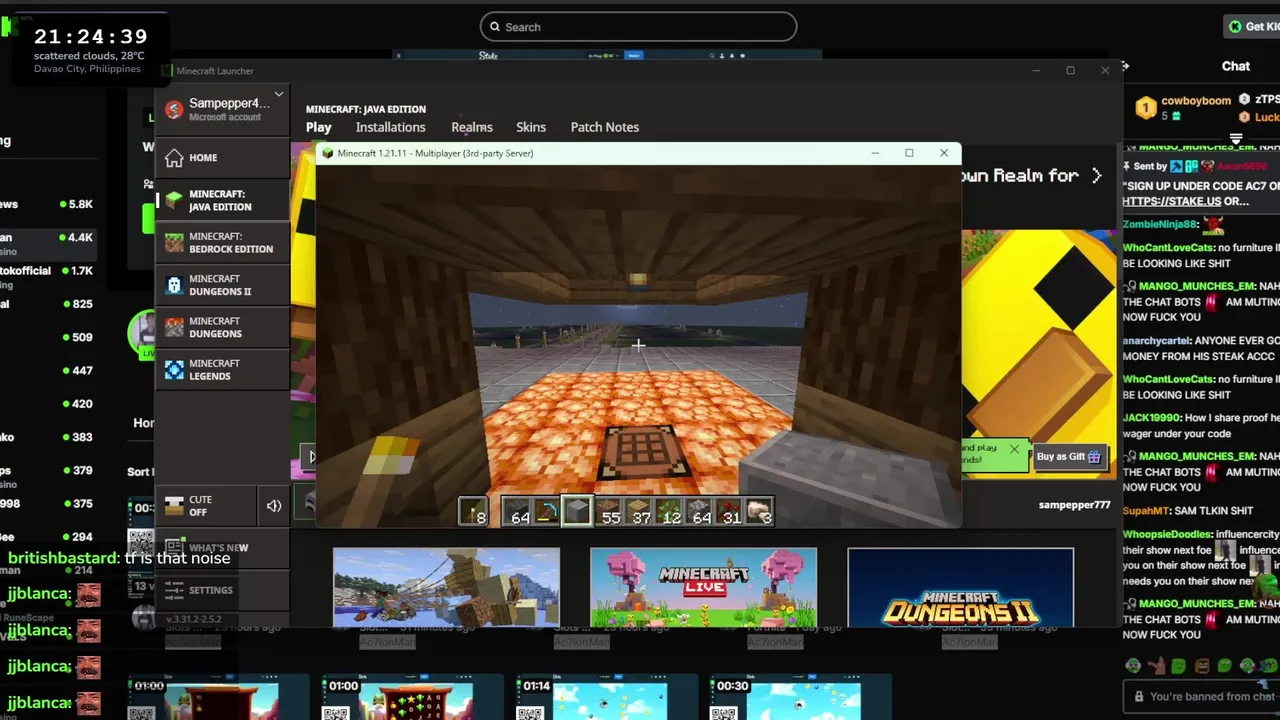Select Minecraft: Java Edition in sidebar

[222, 200]
